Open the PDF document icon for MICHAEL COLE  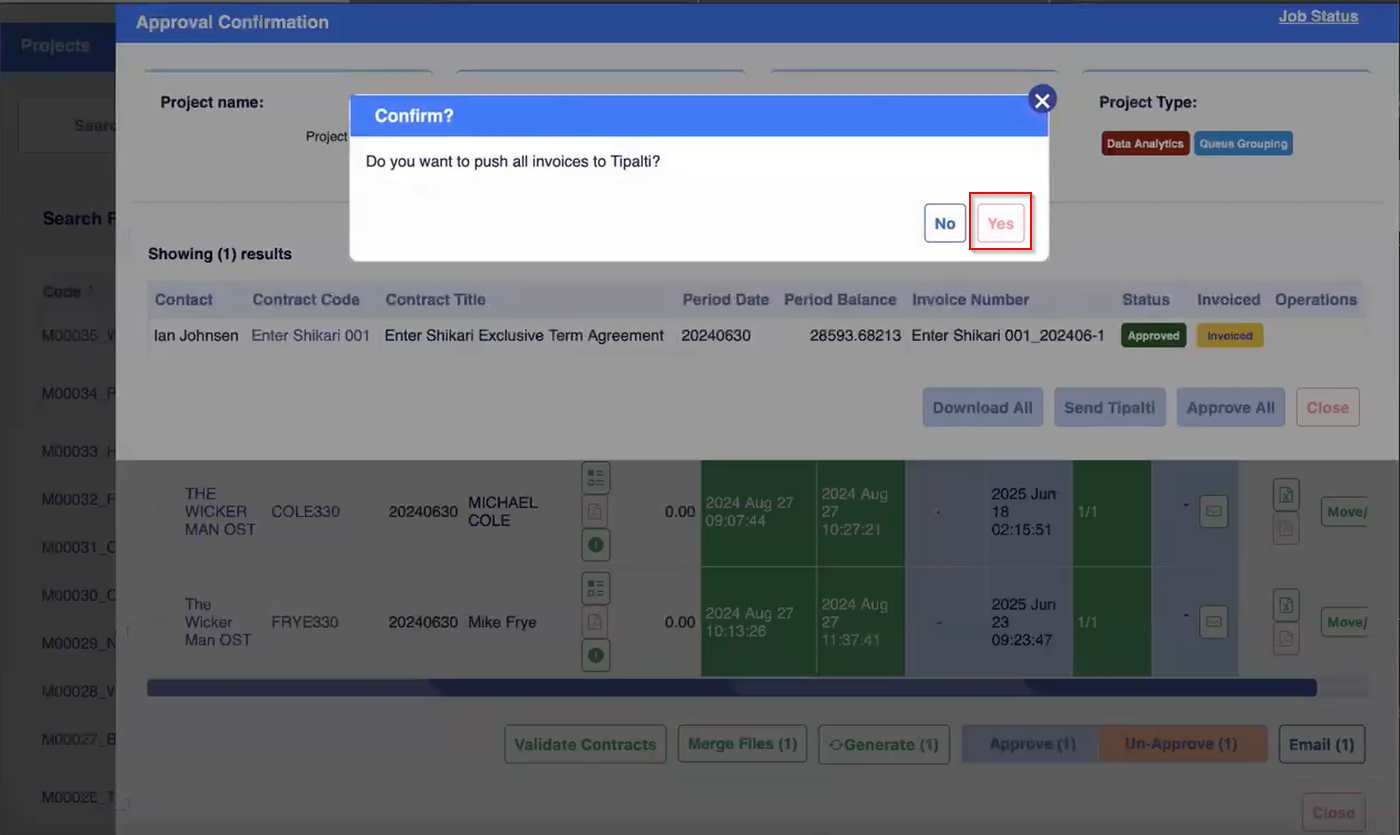tap(596, 511)
